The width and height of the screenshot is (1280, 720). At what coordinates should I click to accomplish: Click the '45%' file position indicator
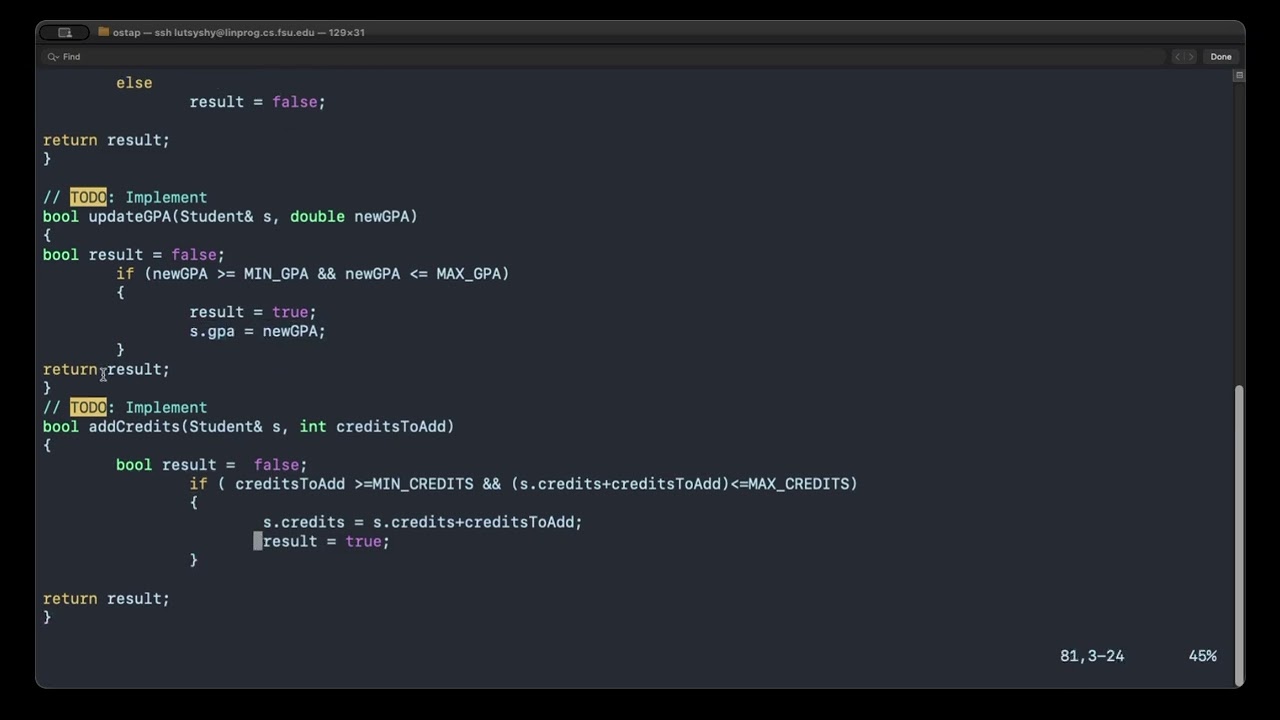point(1203,656)
